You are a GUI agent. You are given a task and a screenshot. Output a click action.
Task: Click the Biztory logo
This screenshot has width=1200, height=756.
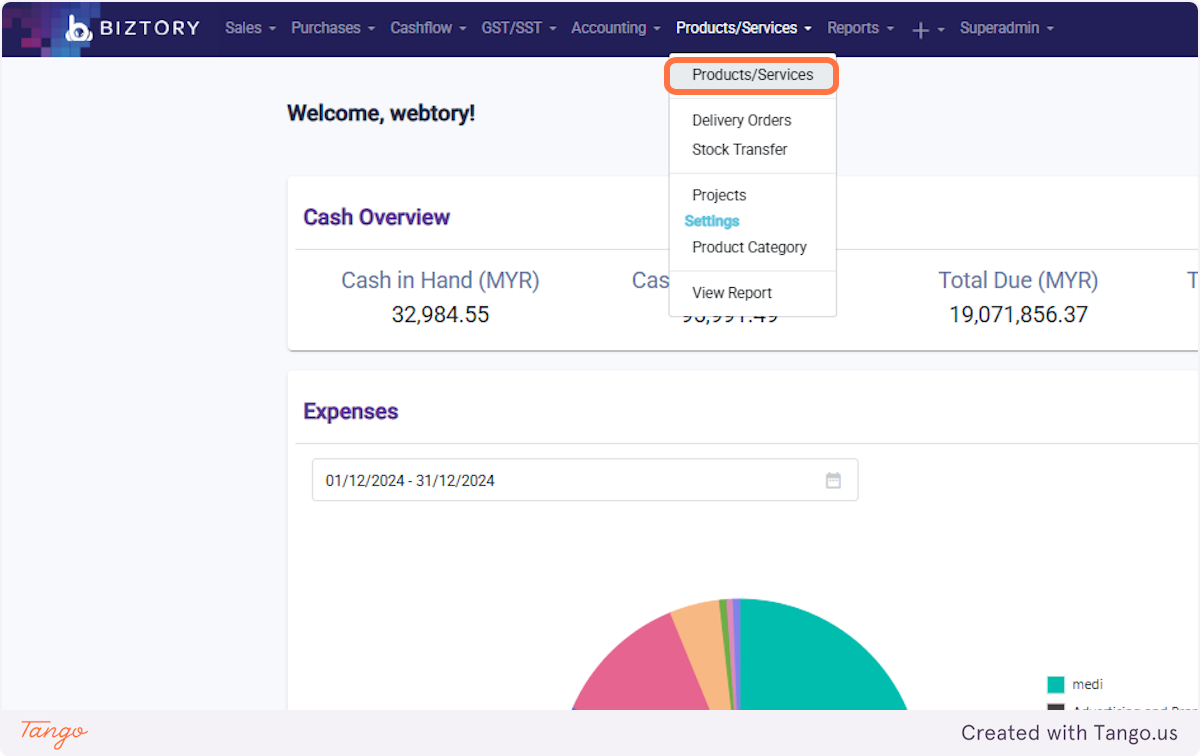point(133,28)
